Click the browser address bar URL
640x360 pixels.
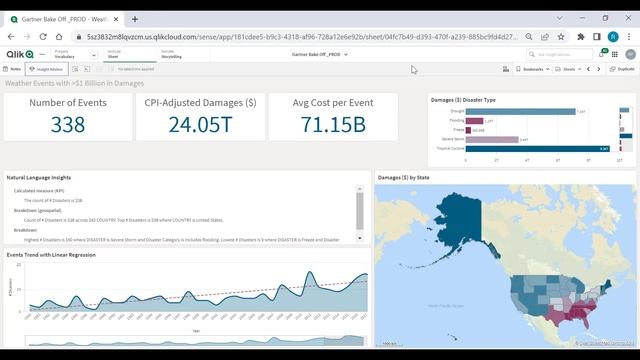(x=302, y=37)
